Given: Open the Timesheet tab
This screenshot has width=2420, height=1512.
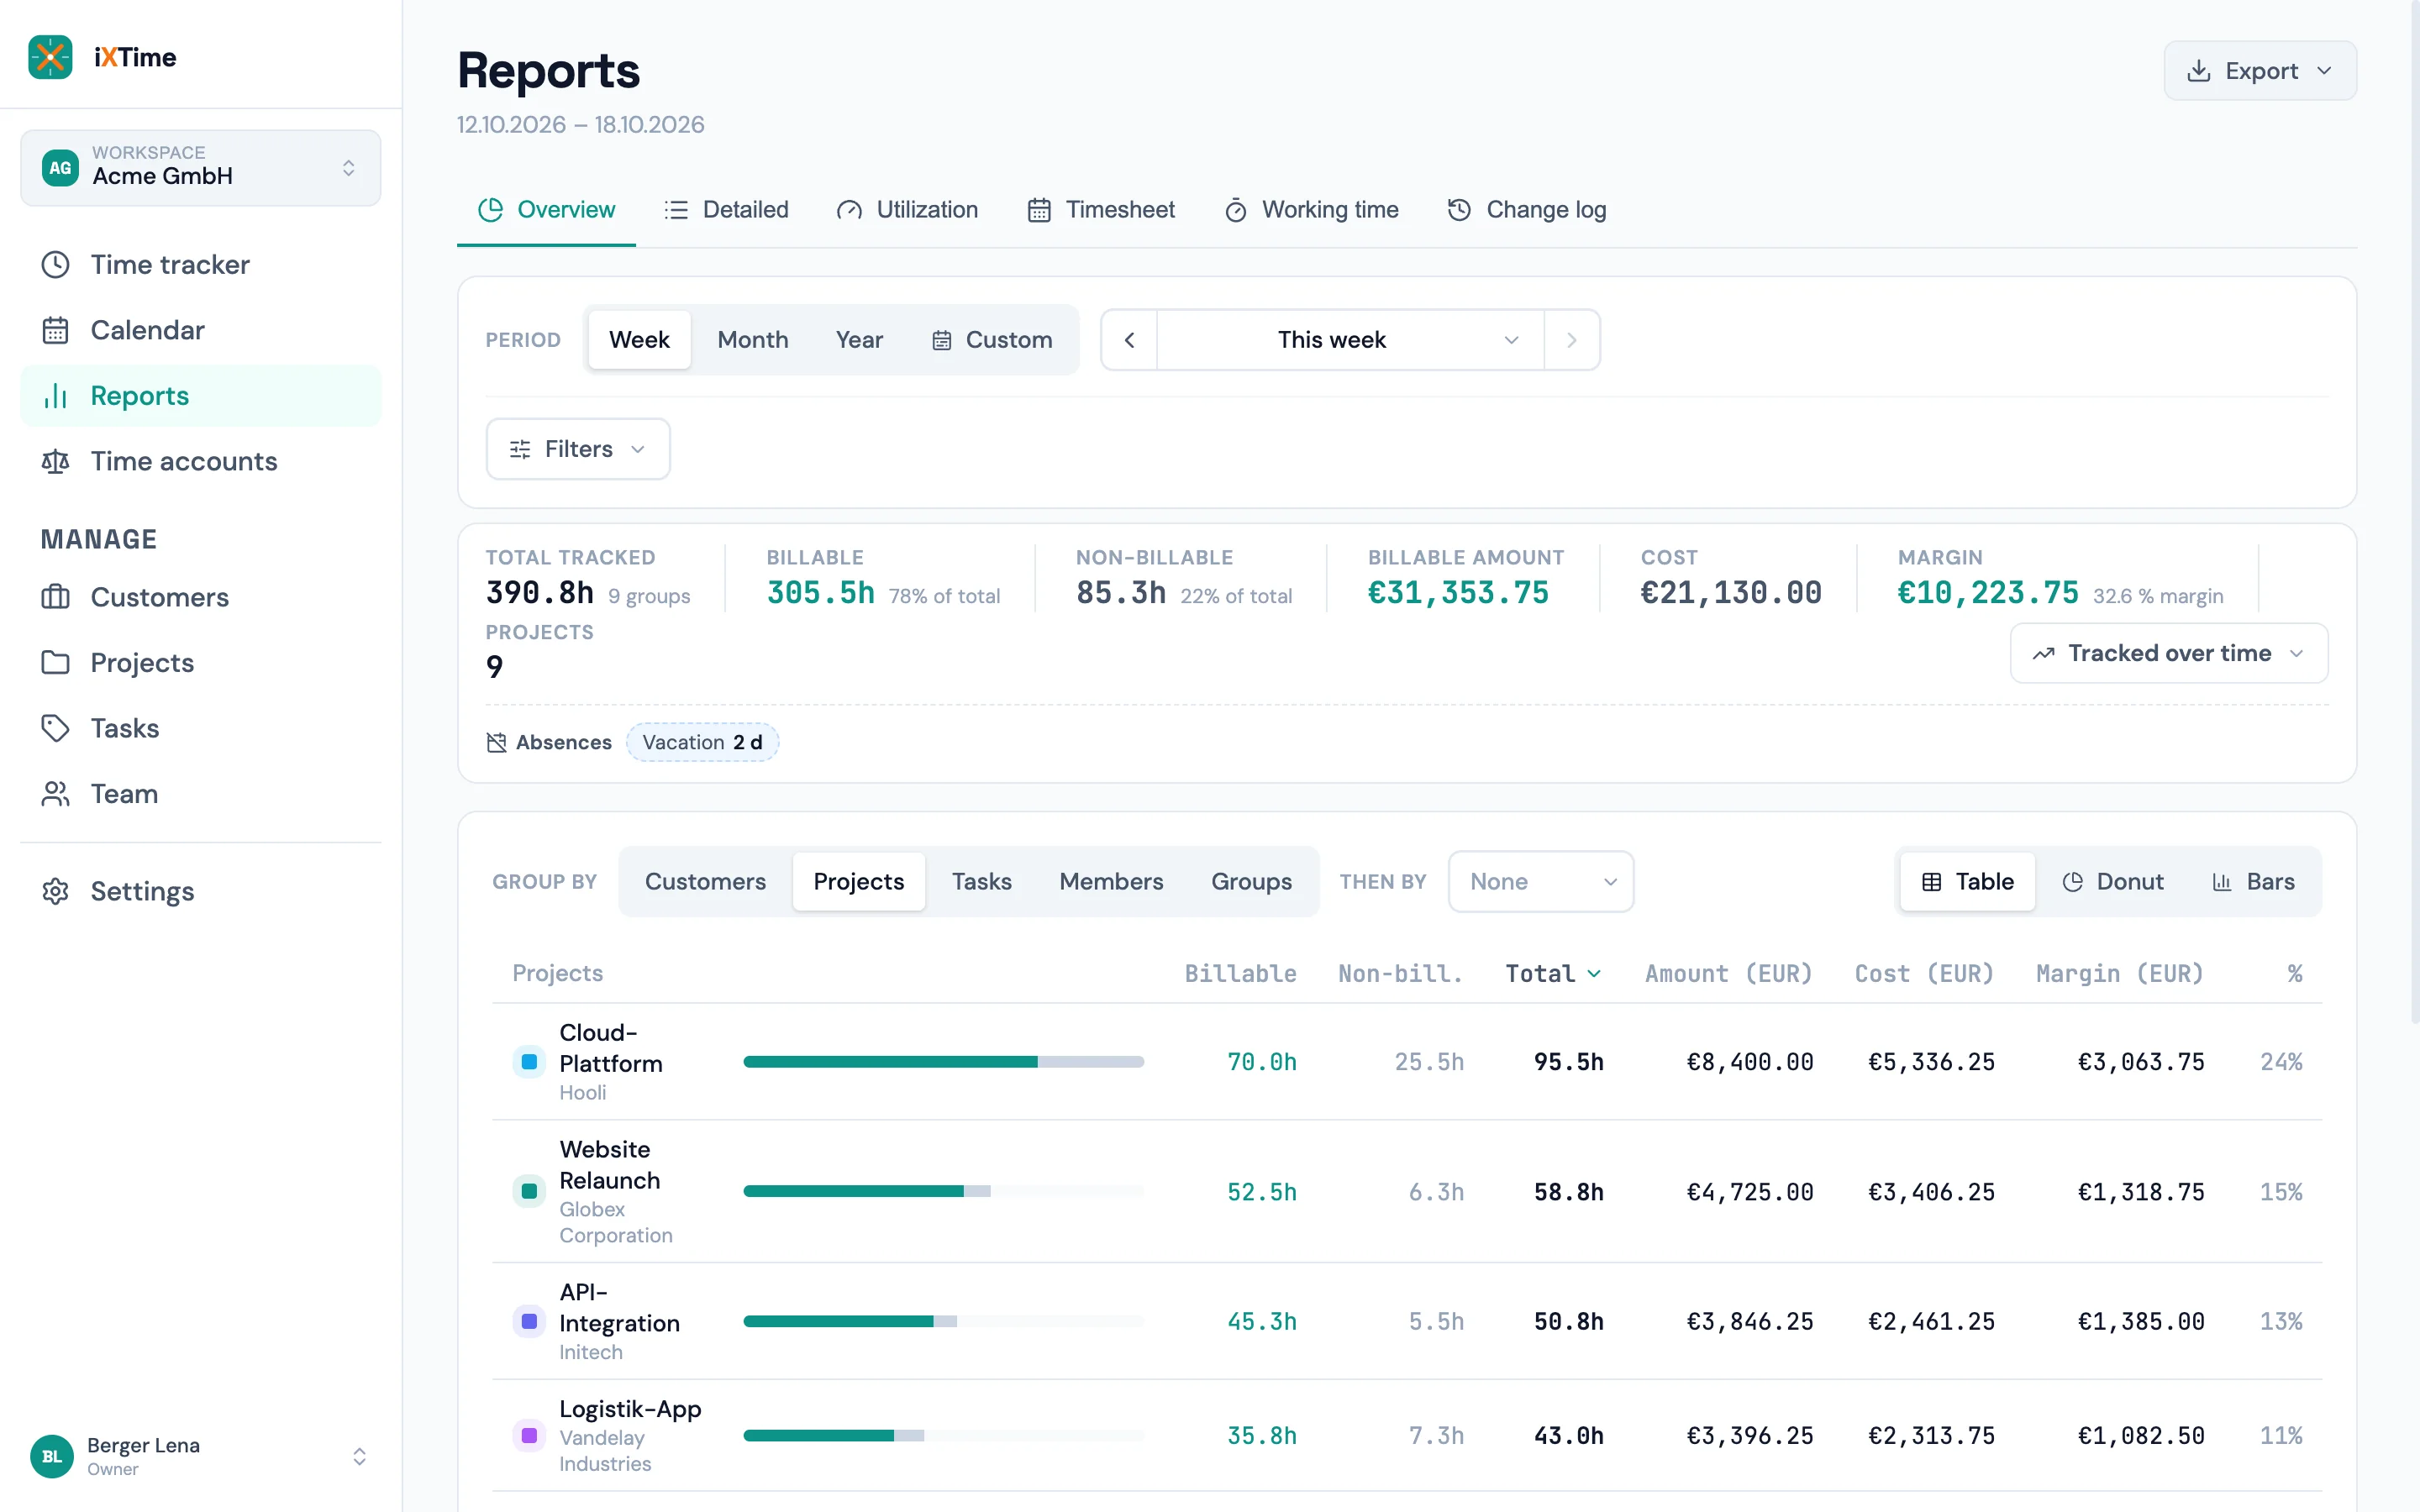Looking at the screenshot, I should coord(1101,210).
